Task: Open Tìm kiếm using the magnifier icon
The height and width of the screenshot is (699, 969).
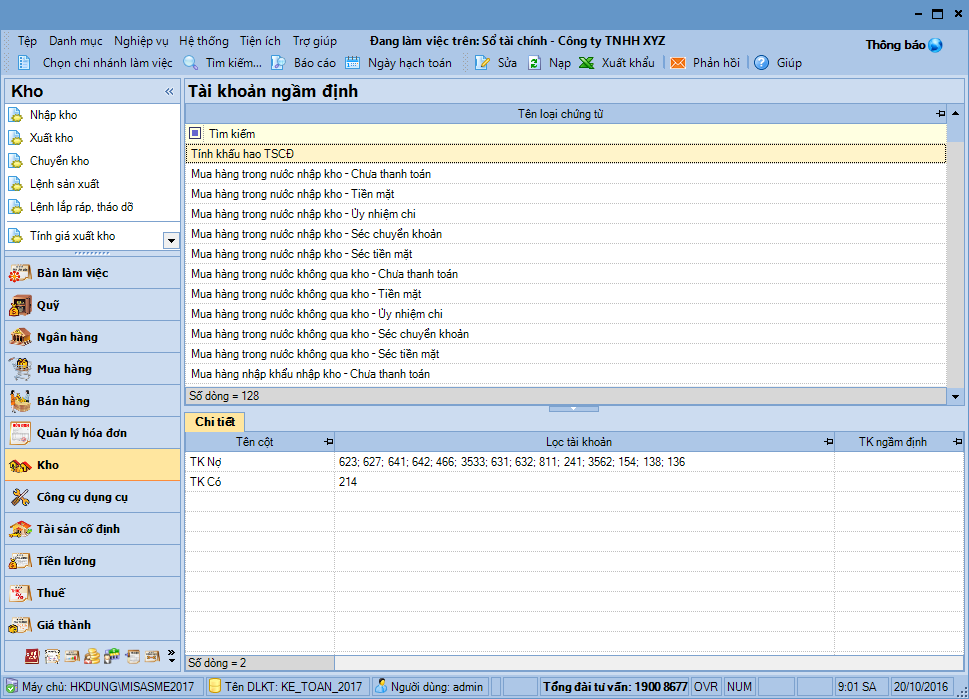Action: (191, 63)
